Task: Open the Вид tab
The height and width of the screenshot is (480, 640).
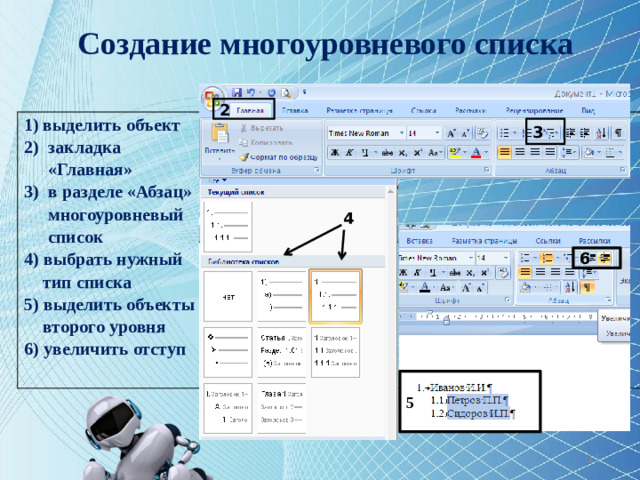Action: (588, 111)
